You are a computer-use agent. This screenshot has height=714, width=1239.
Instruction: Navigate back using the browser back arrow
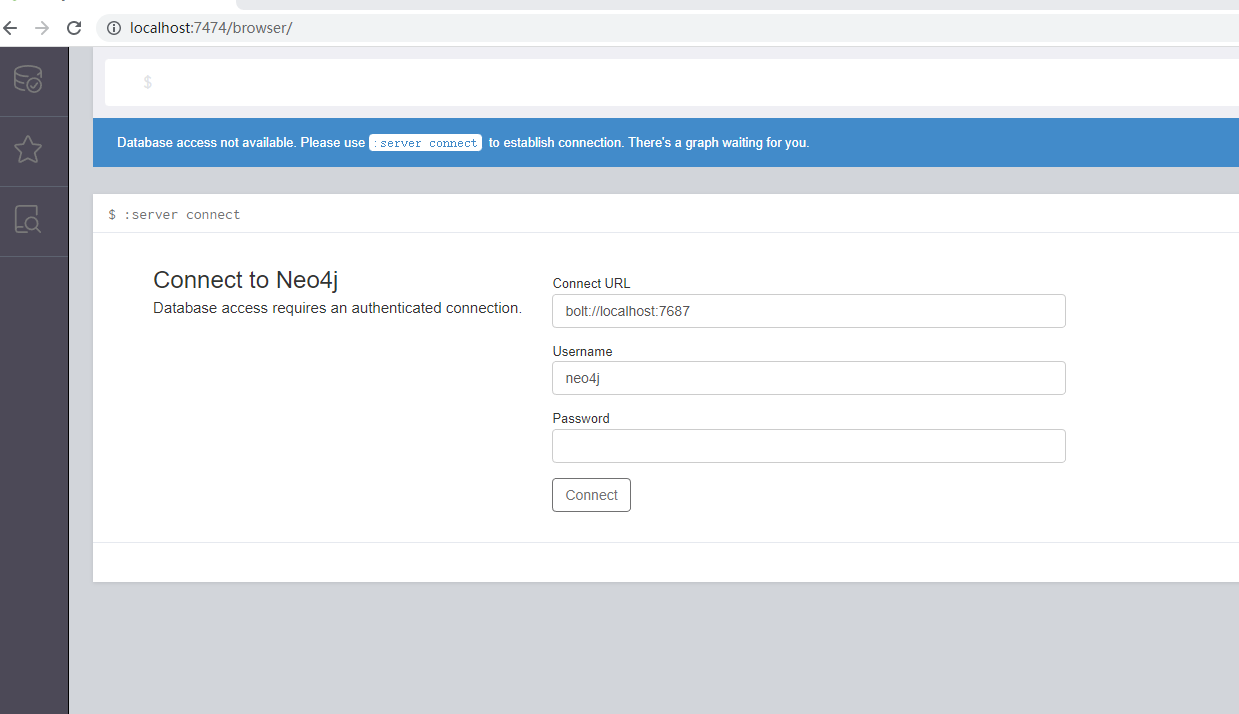[x=10, y=28]
